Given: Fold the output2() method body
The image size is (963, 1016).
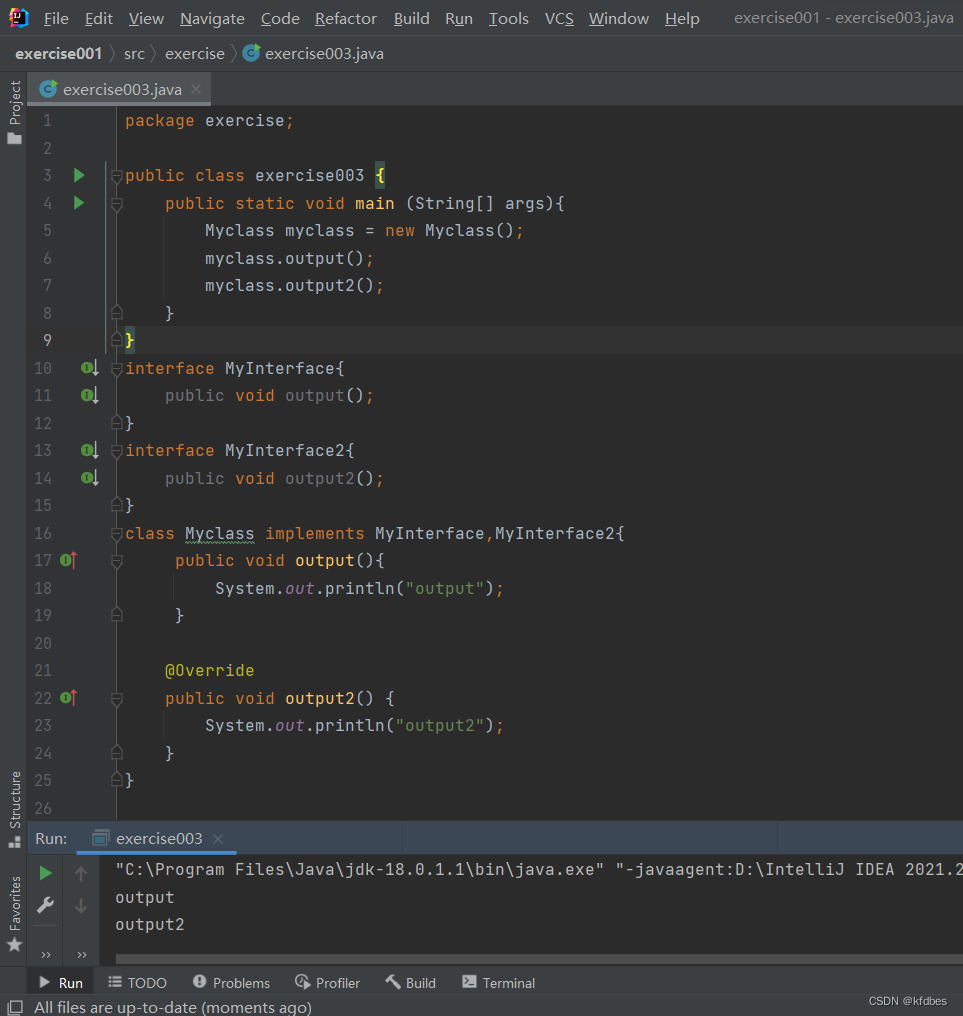Looking at the screenshot, I should coord(116,699).
